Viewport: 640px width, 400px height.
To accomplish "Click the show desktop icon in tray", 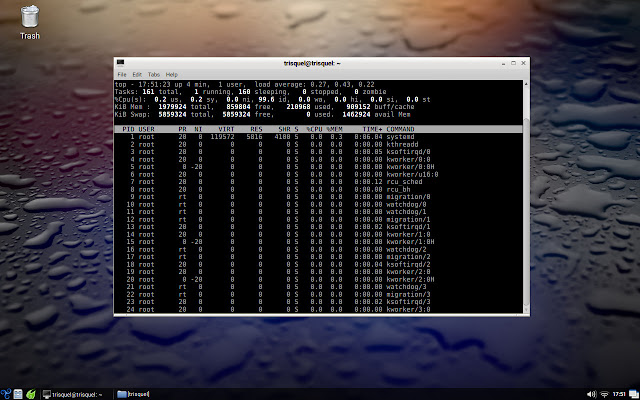I will coord(633,394).
